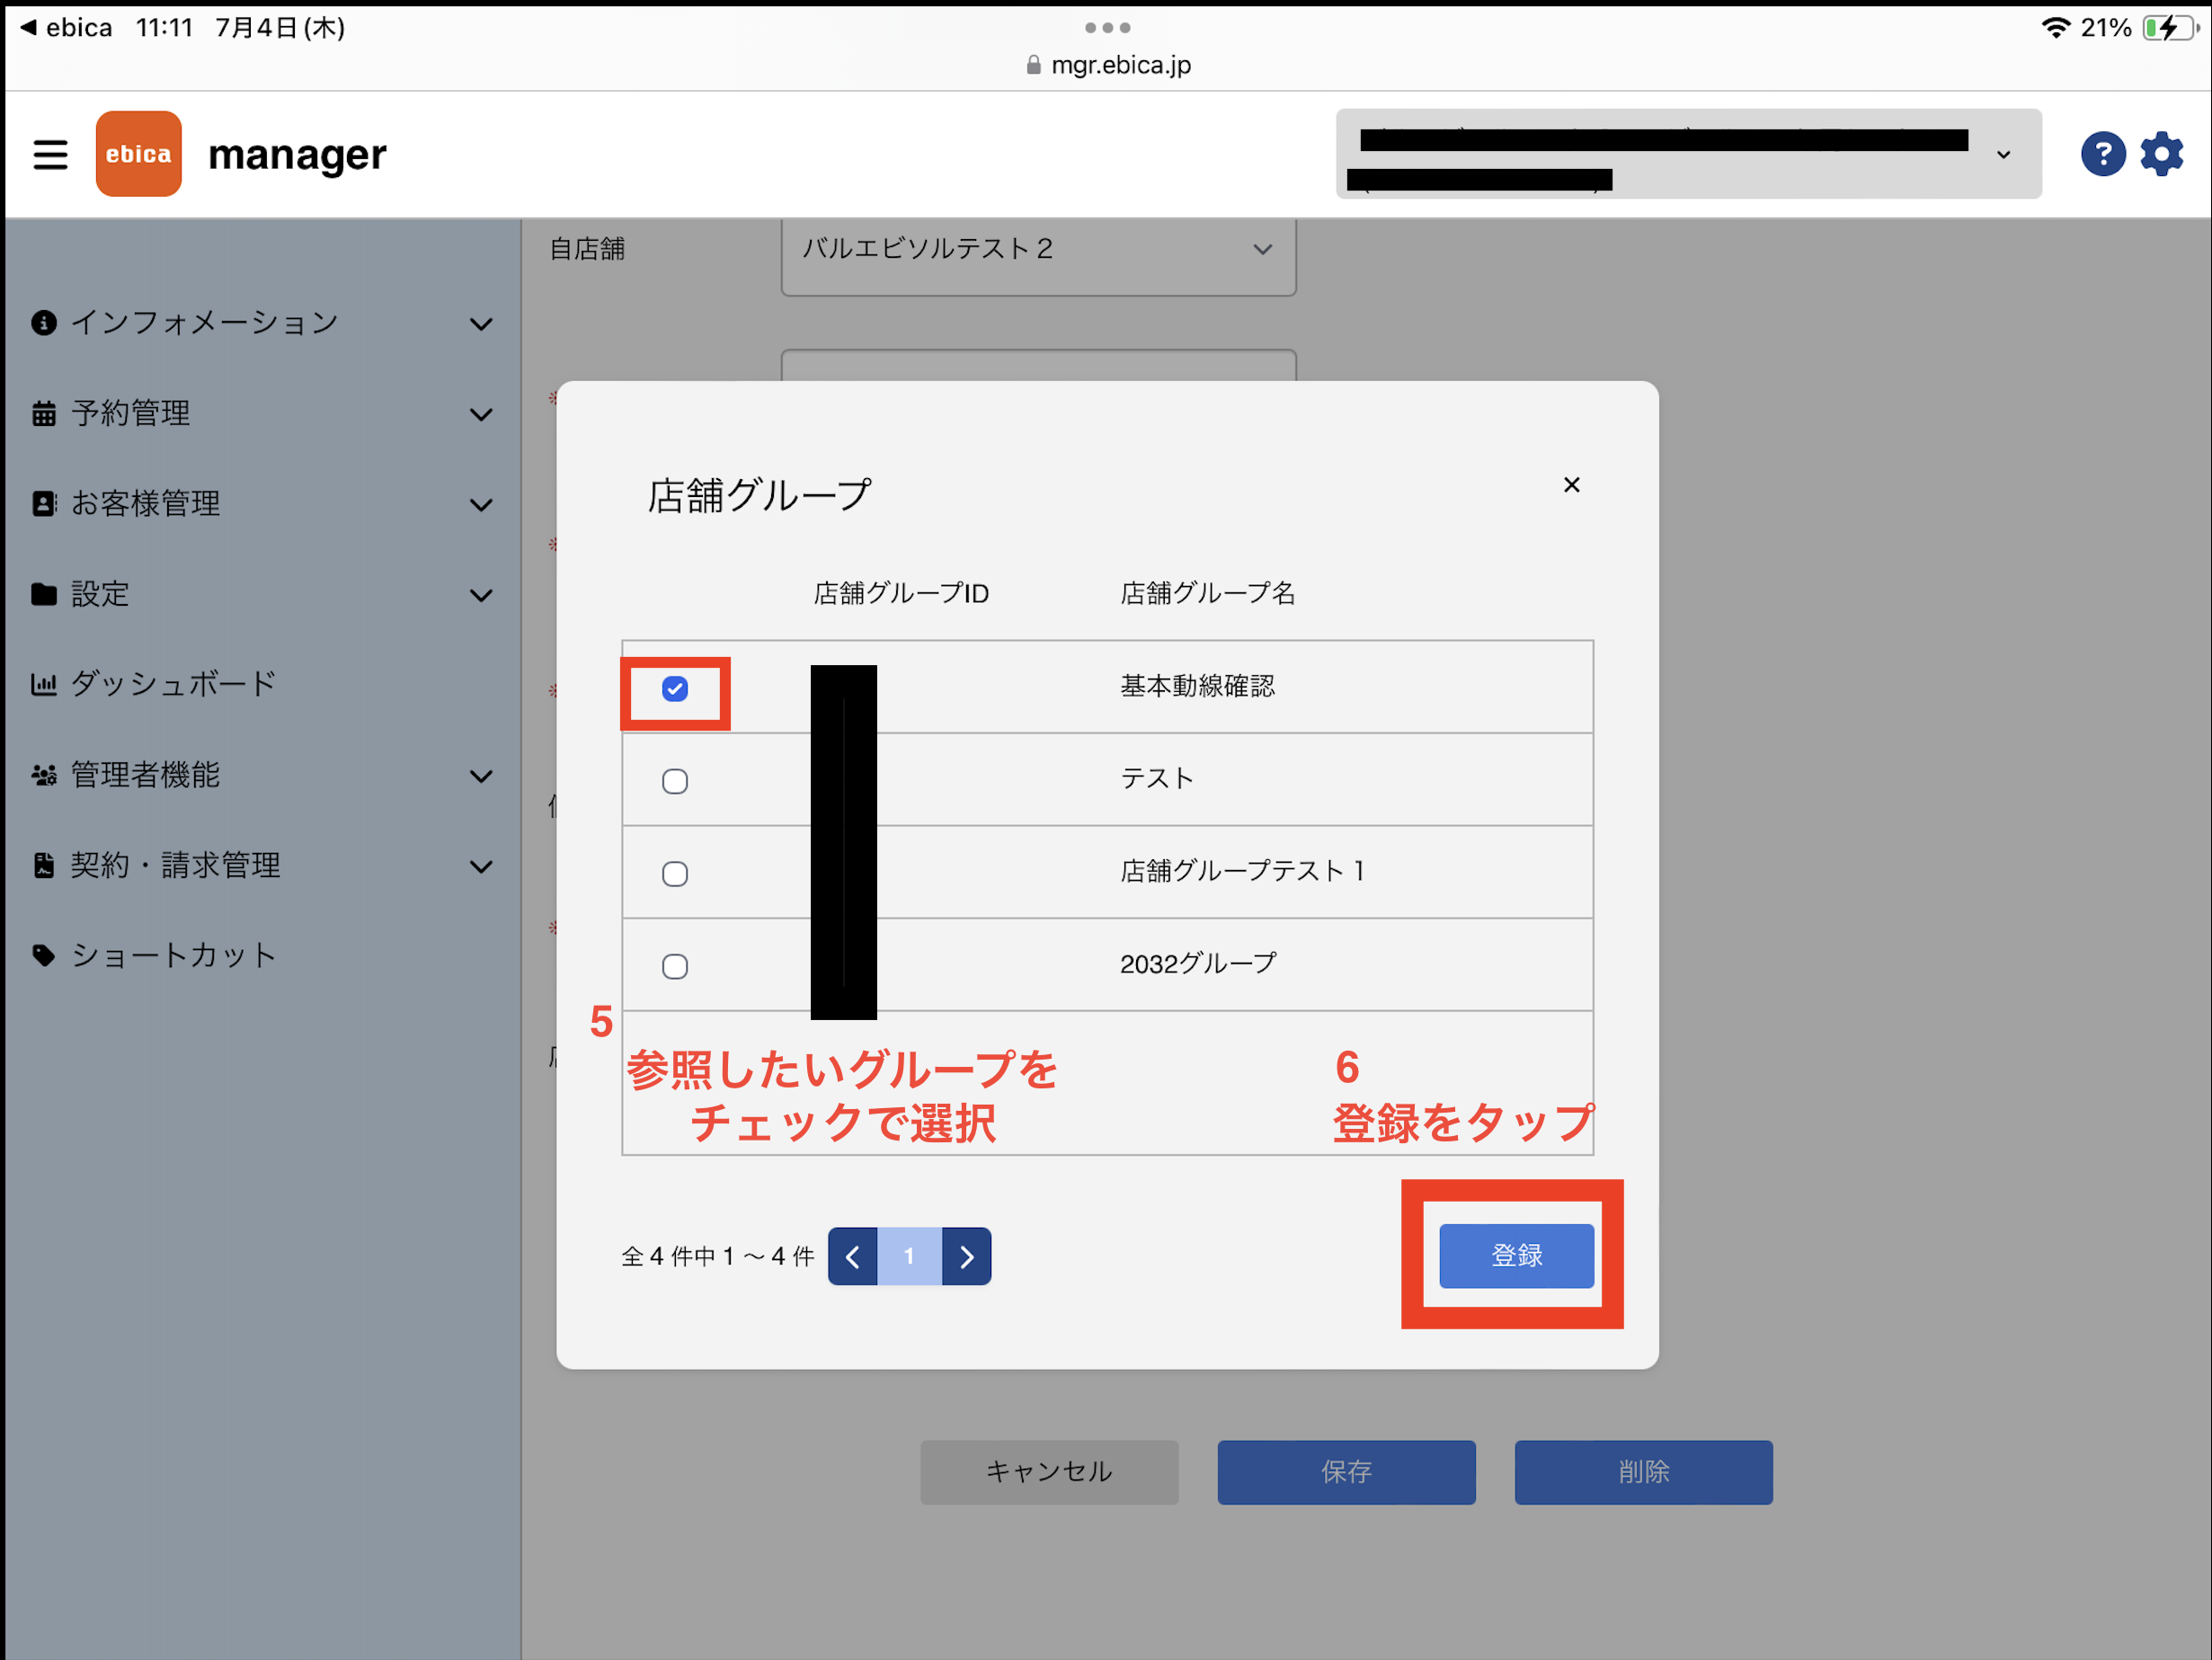Click the 店舗グループテスト１ group name
The width and height of the screenshot is (2212, 1660).
1243,871
